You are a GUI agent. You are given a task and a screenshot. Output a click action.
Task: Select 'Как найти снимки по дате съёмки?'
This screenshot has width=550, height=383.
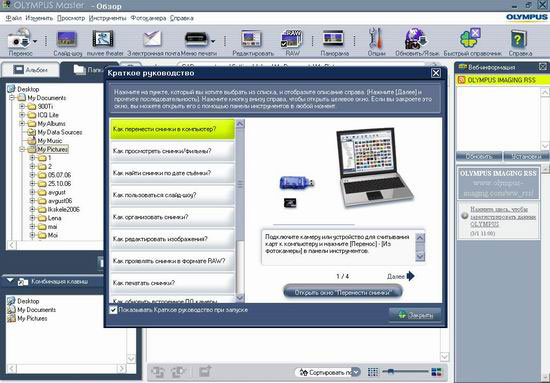click(x=172, y=173)
